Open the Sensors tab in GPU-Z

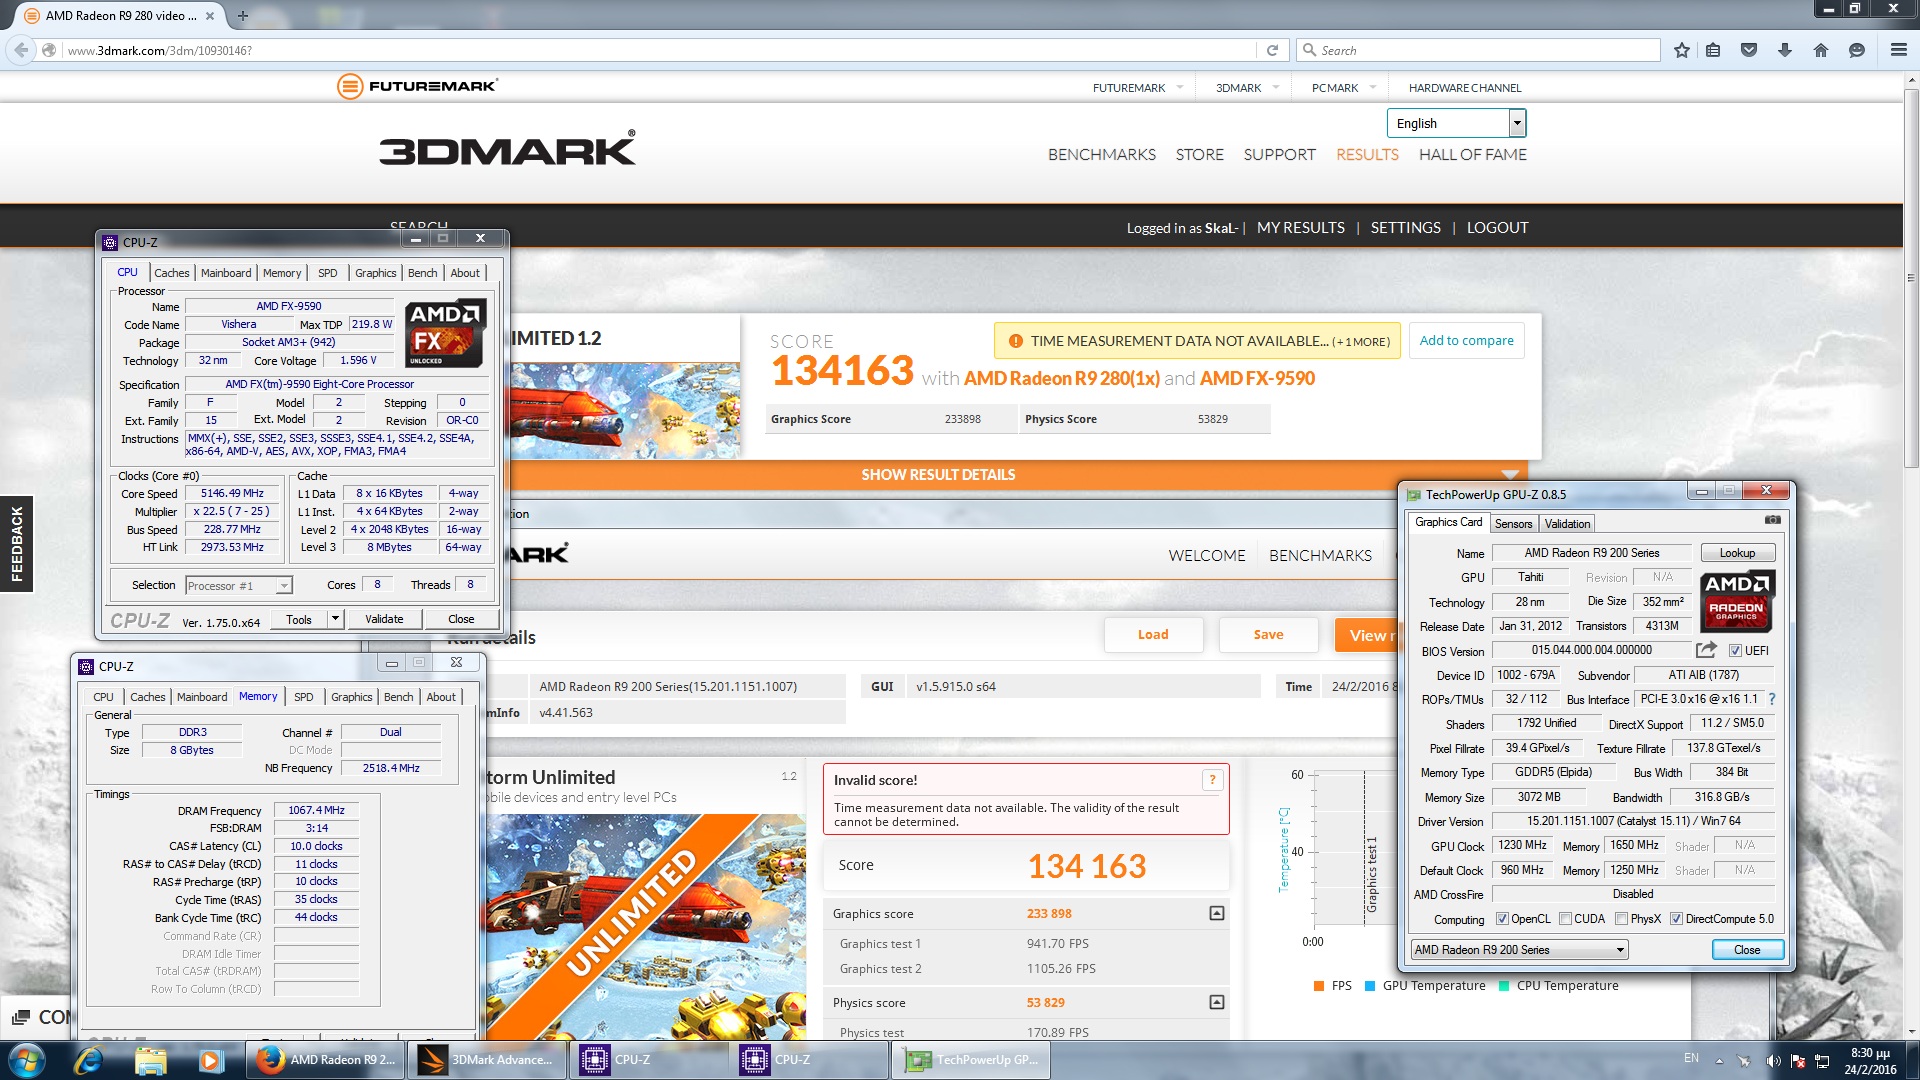point(1513,524)
